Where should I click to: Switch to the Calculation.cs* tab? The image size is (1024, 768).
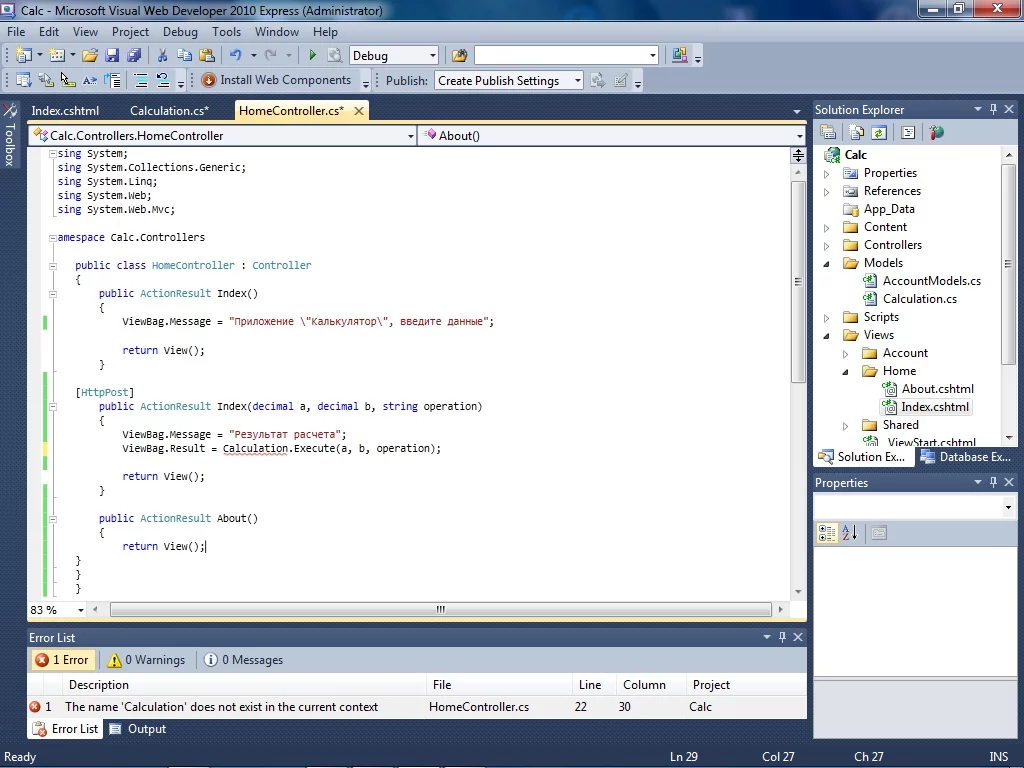point(169,111)
